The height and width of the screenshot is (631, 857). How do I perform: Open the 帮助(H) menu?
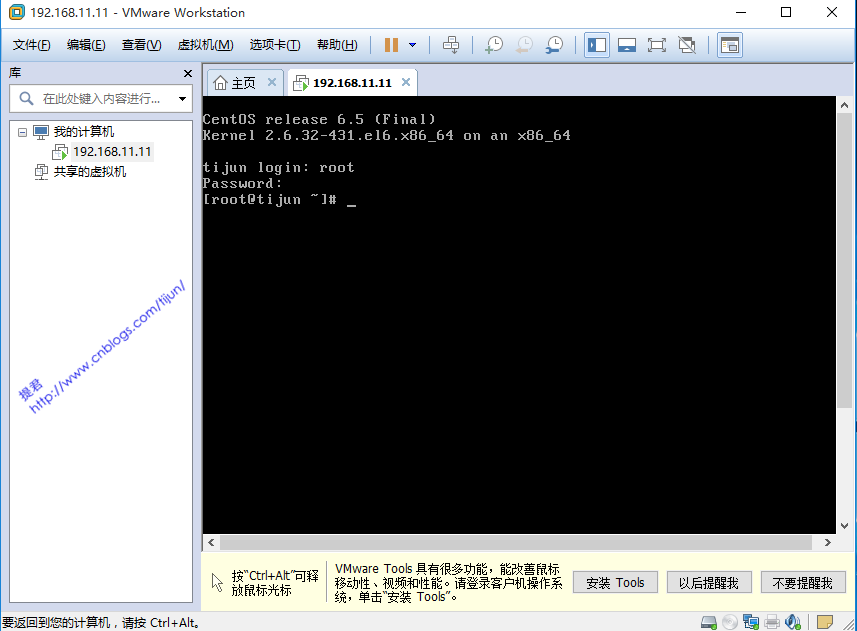pyautogui.click(x=337, y=45)
